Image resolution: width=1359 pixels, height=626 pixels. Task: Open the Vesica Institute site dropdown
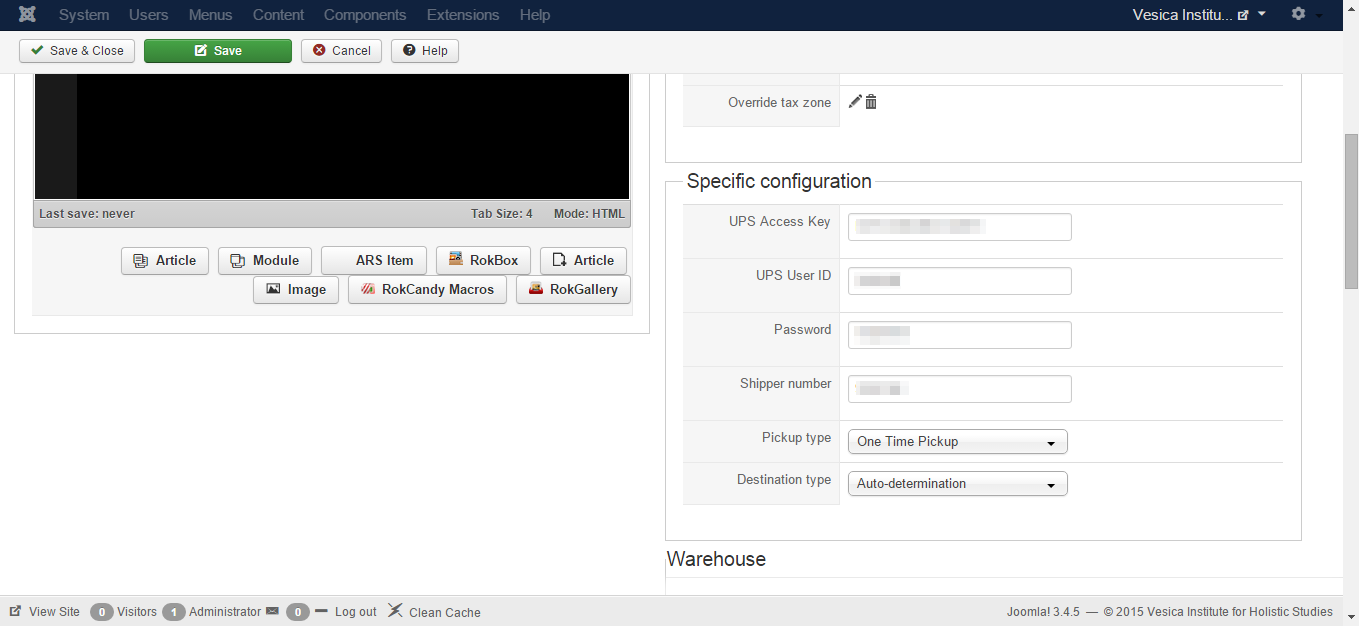[1199, 15]
